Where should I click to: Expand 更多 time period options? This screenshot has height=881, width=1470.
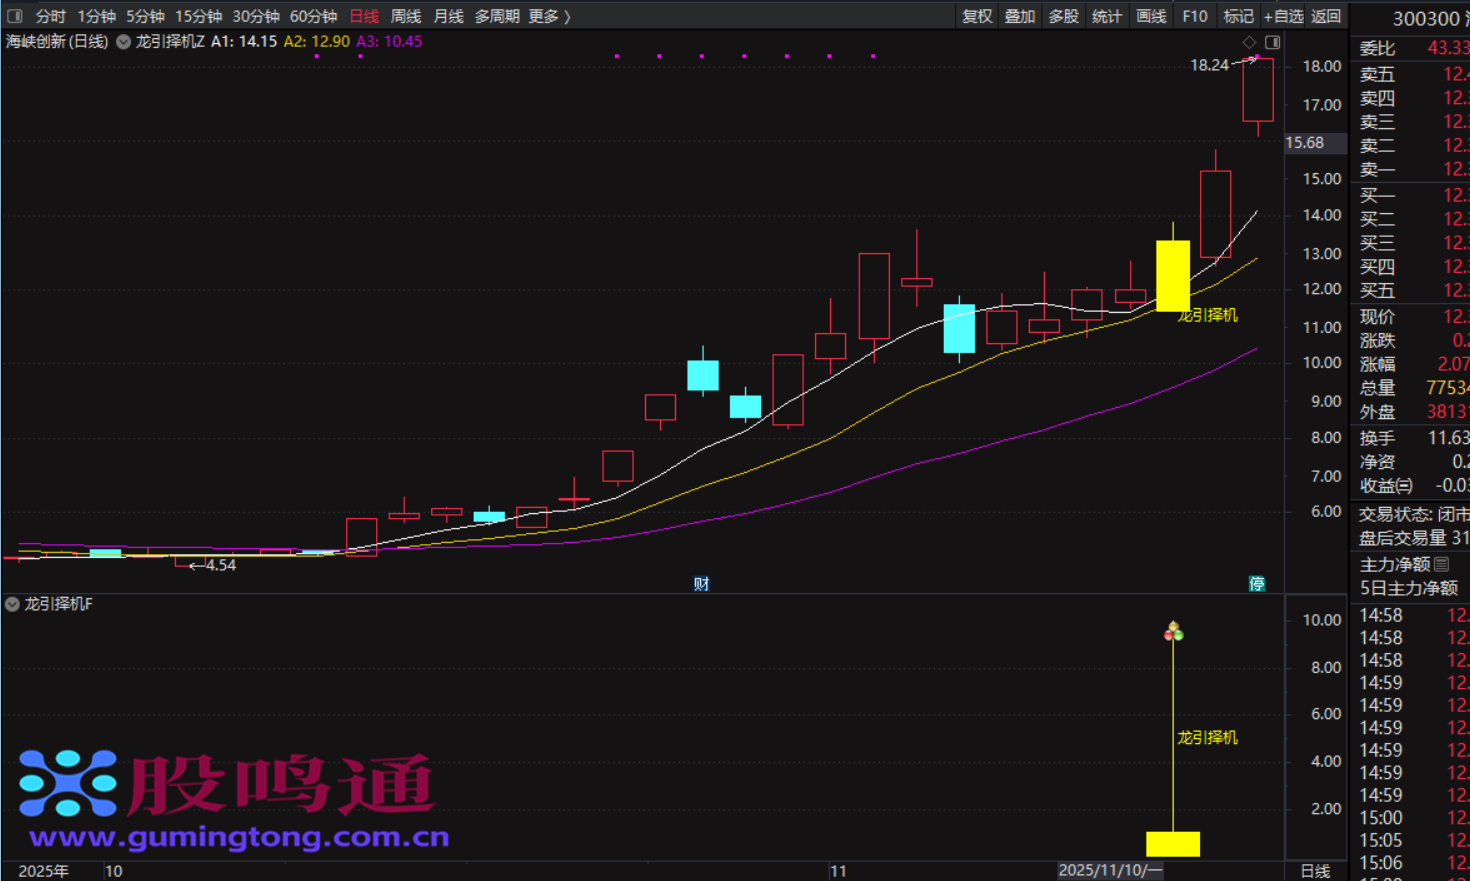tap(549, 16)
